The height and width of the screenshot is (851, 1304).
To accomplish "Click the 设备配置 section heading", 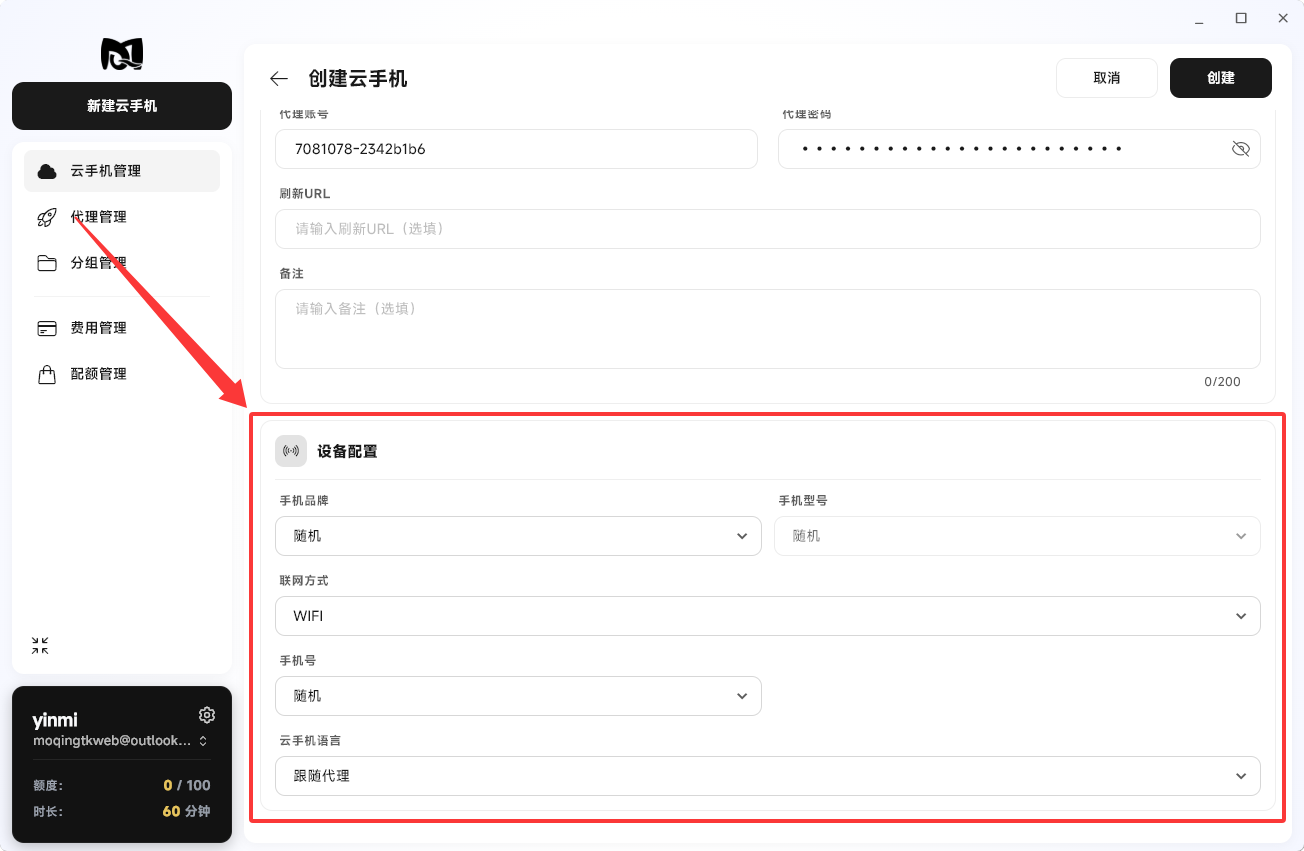I will [347, 451].
